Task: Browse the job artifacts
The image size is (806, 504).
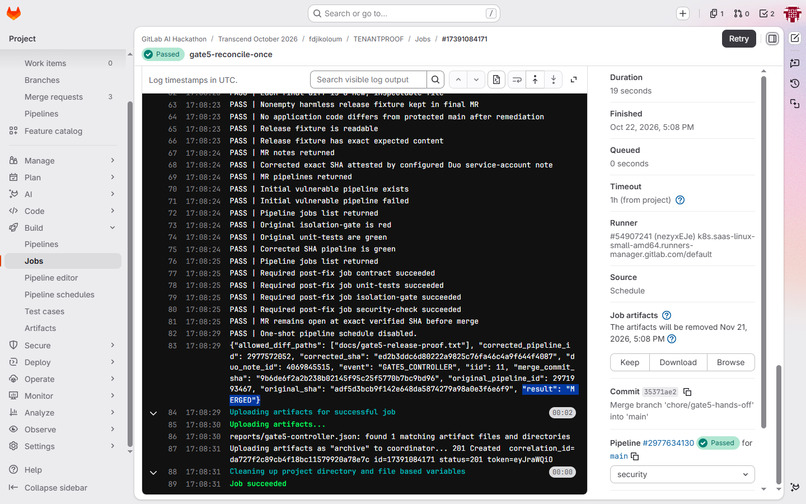Action: [x=730, y=362]
